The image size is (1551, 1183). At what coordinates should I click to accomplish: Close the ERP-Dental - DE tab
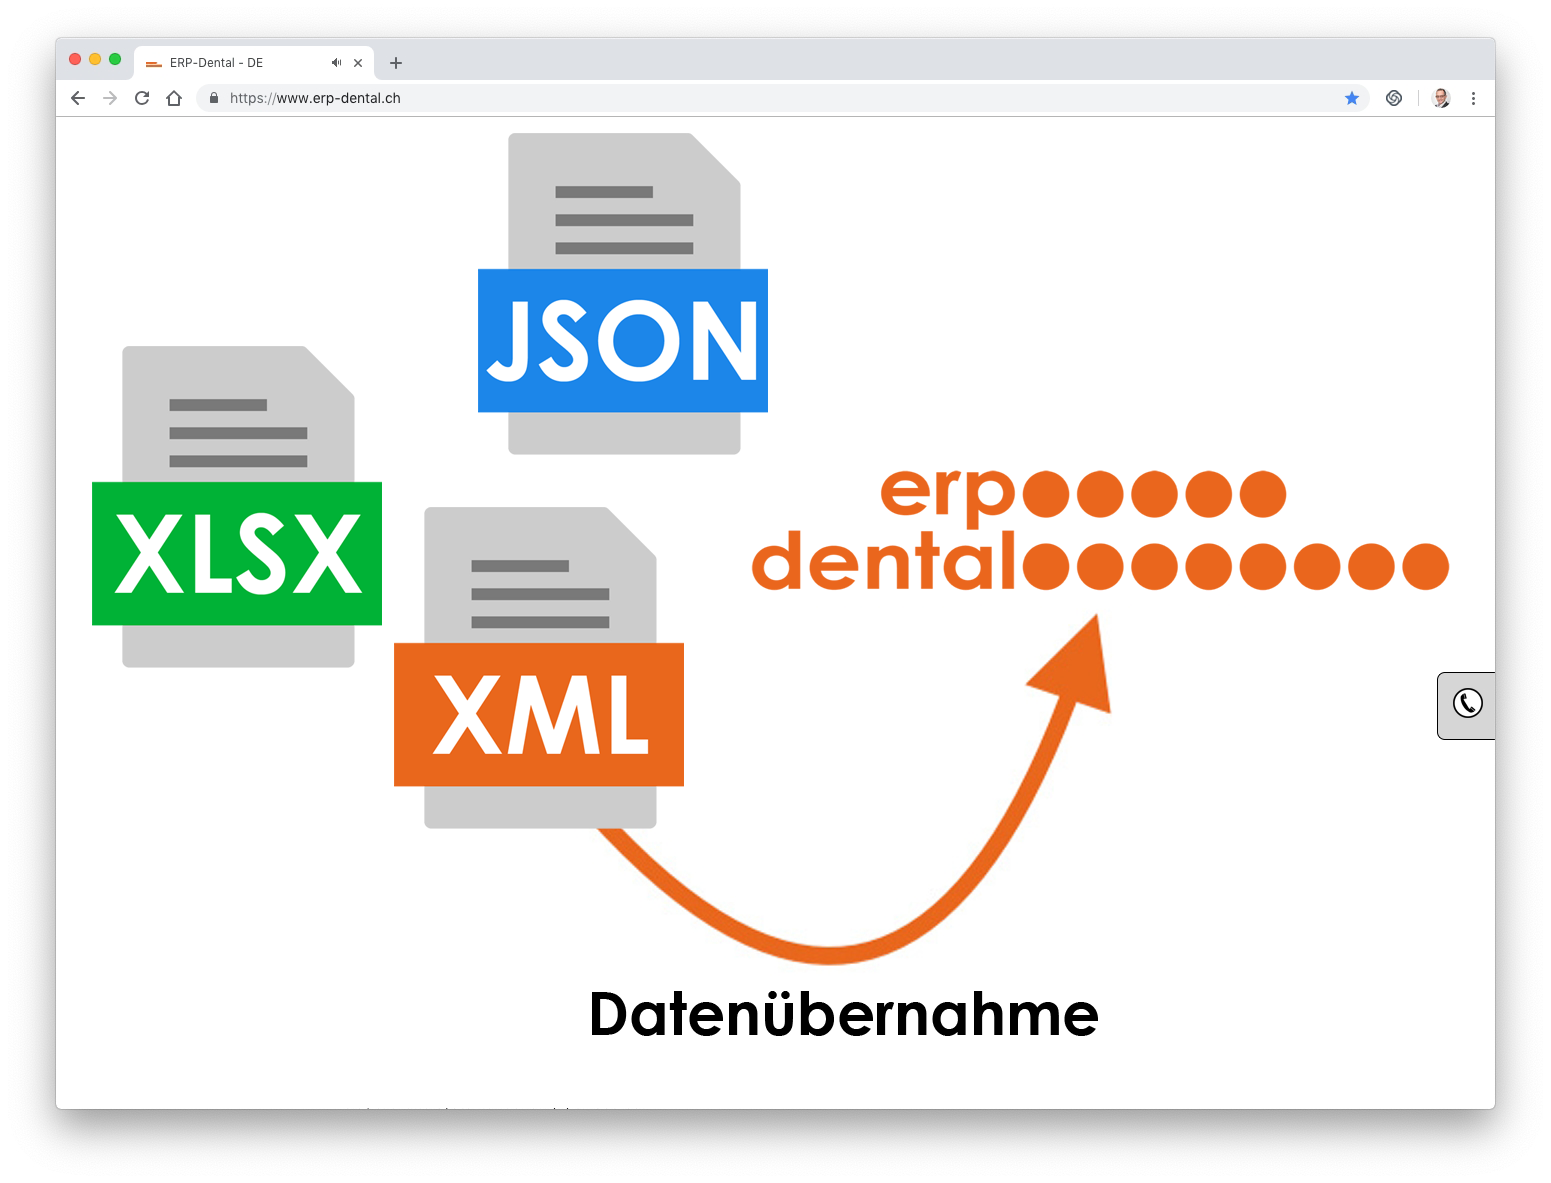pyautogui.click(x=358, y=63)
